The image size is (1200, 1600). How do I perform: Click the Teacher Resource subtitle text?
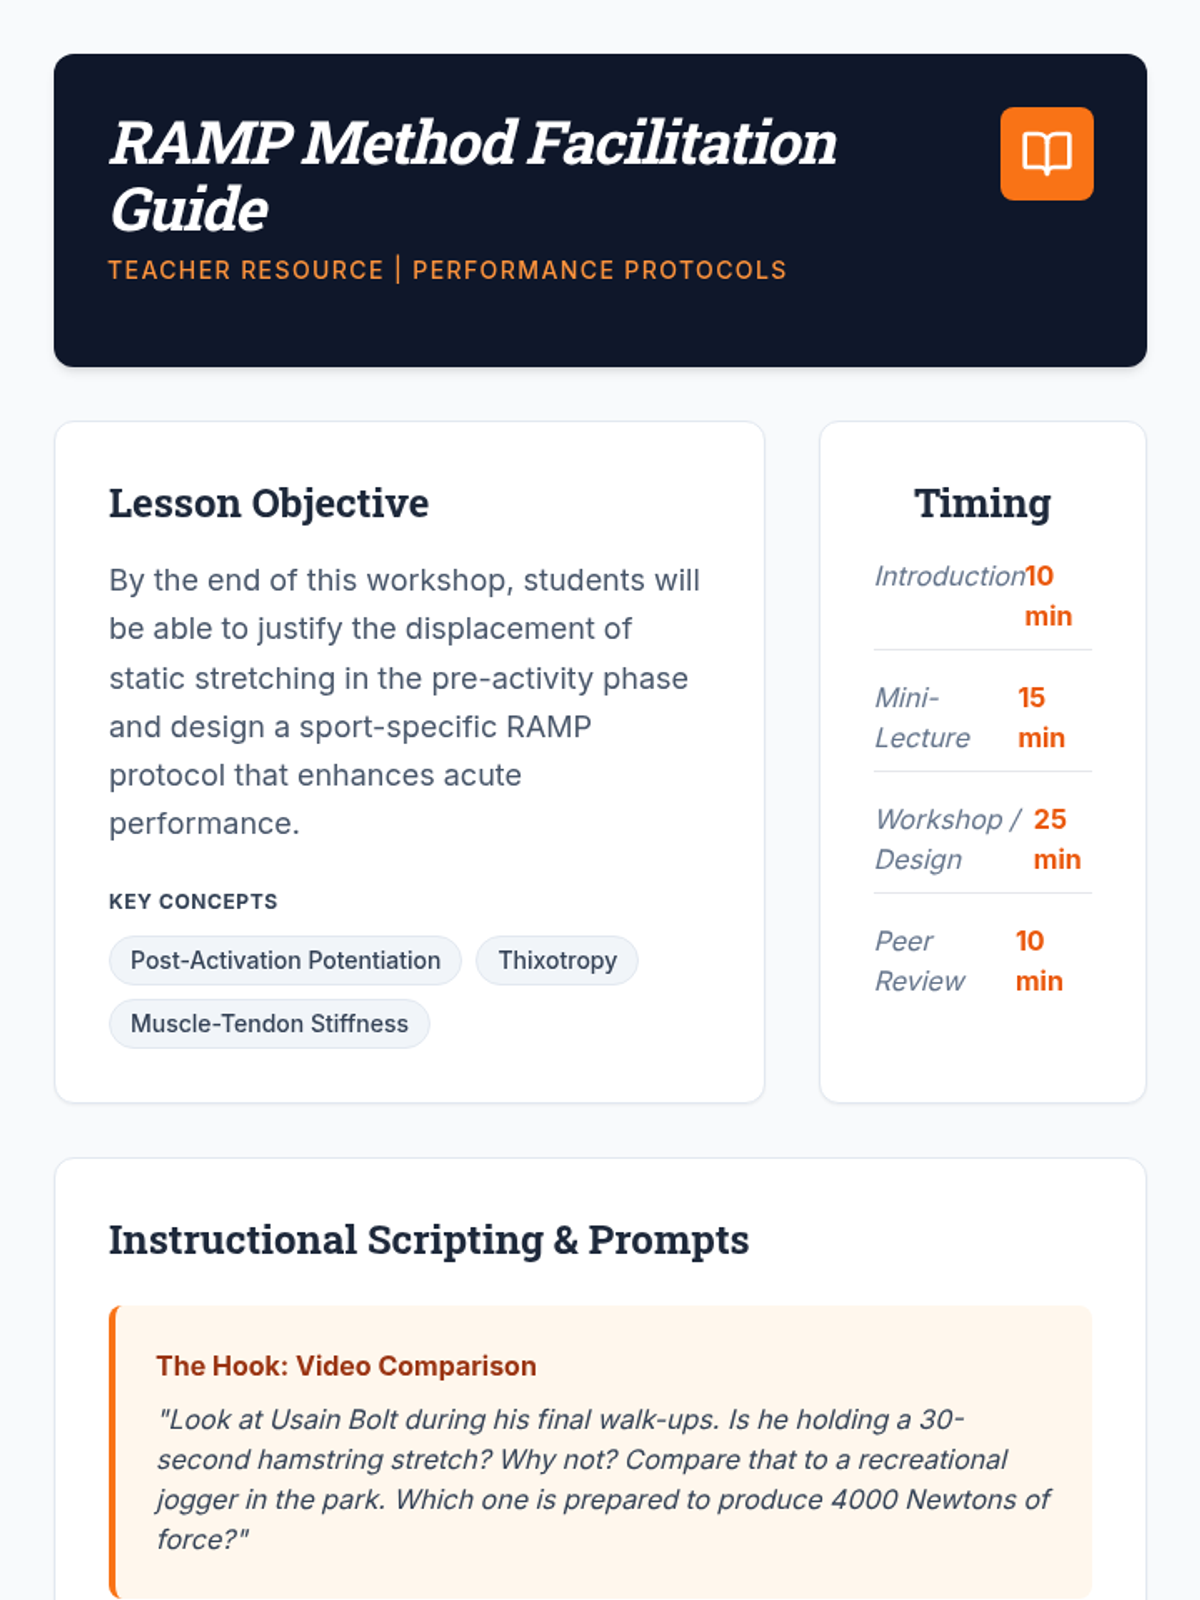pyautogui.click(x=246, y=270)
